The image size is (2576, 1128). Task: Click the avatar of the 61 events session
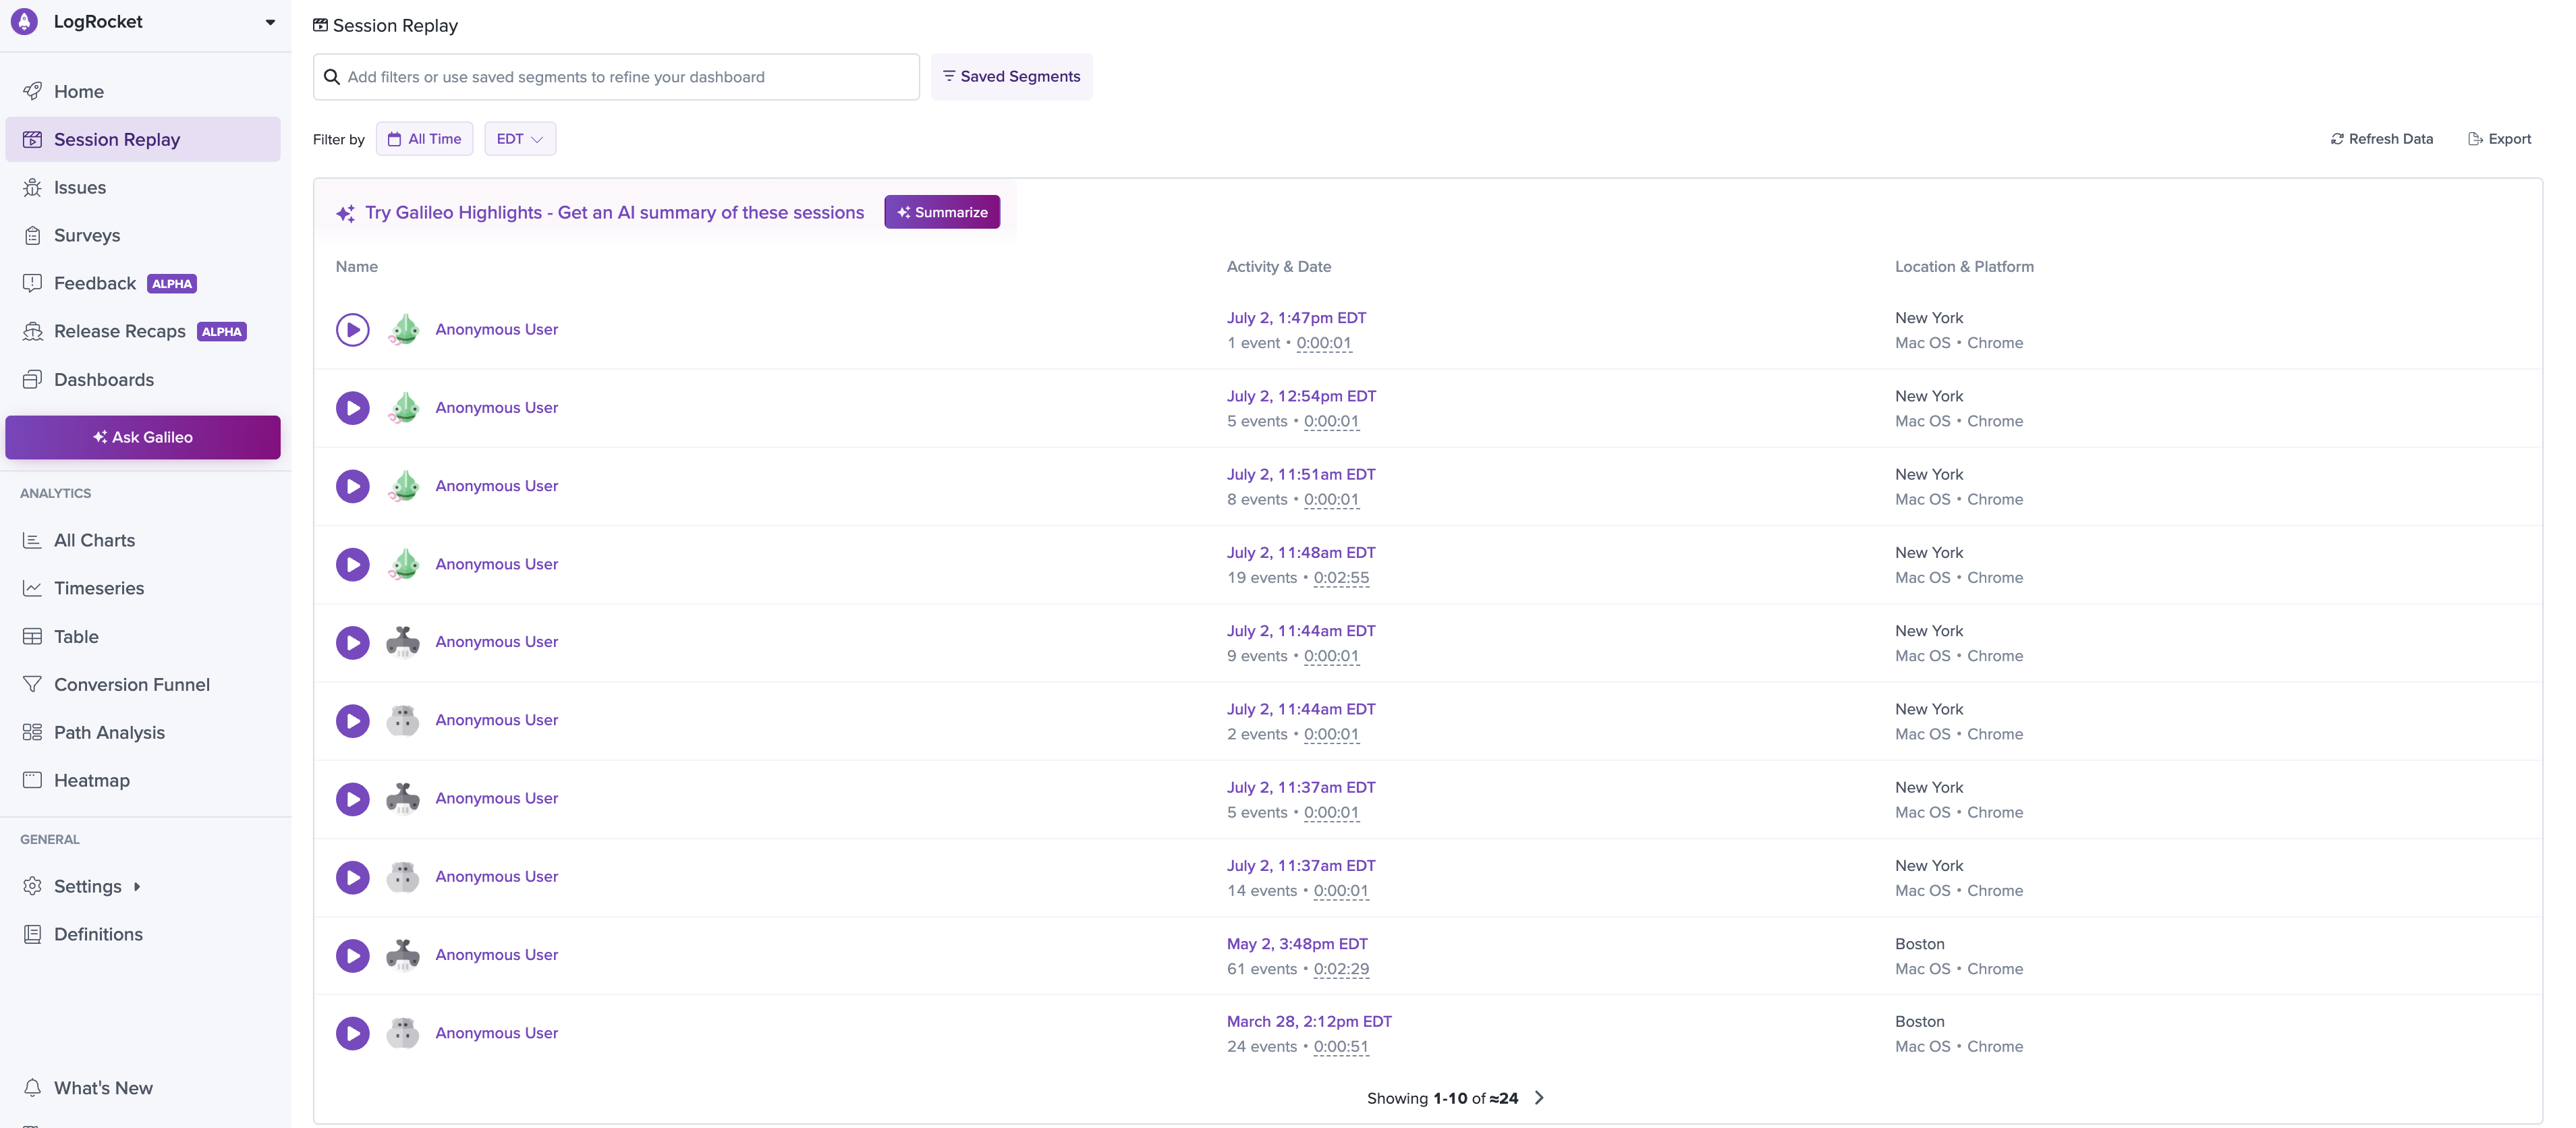click(x=403, y=955)
